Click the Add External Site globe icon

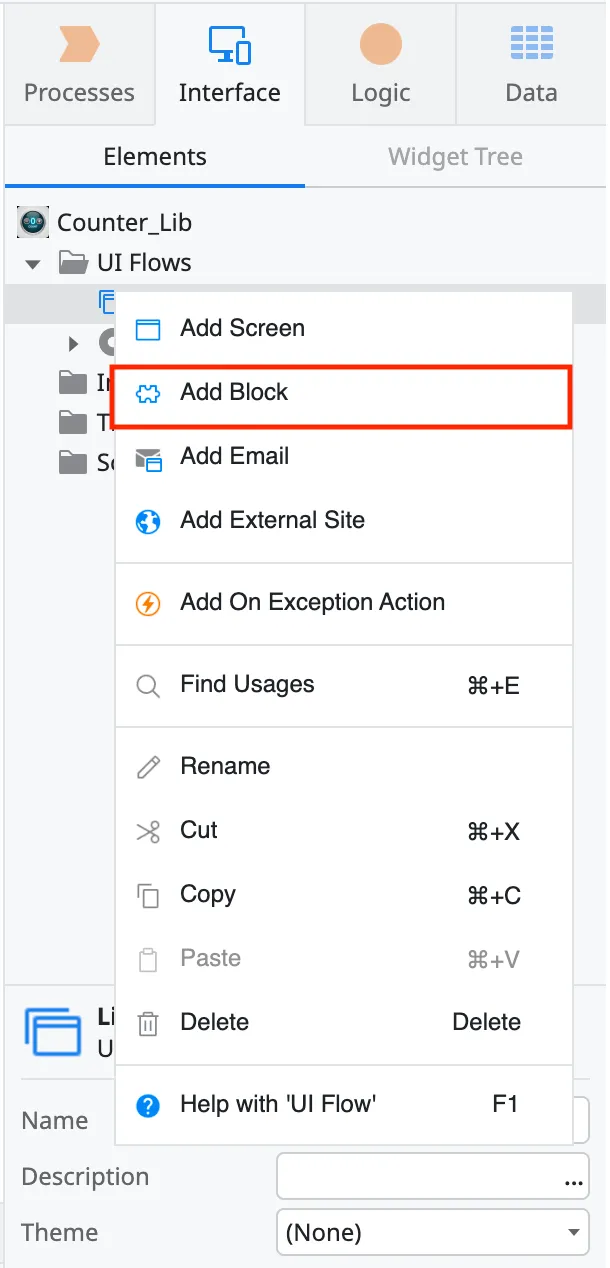pyautogui.click(x=150, y=520)
